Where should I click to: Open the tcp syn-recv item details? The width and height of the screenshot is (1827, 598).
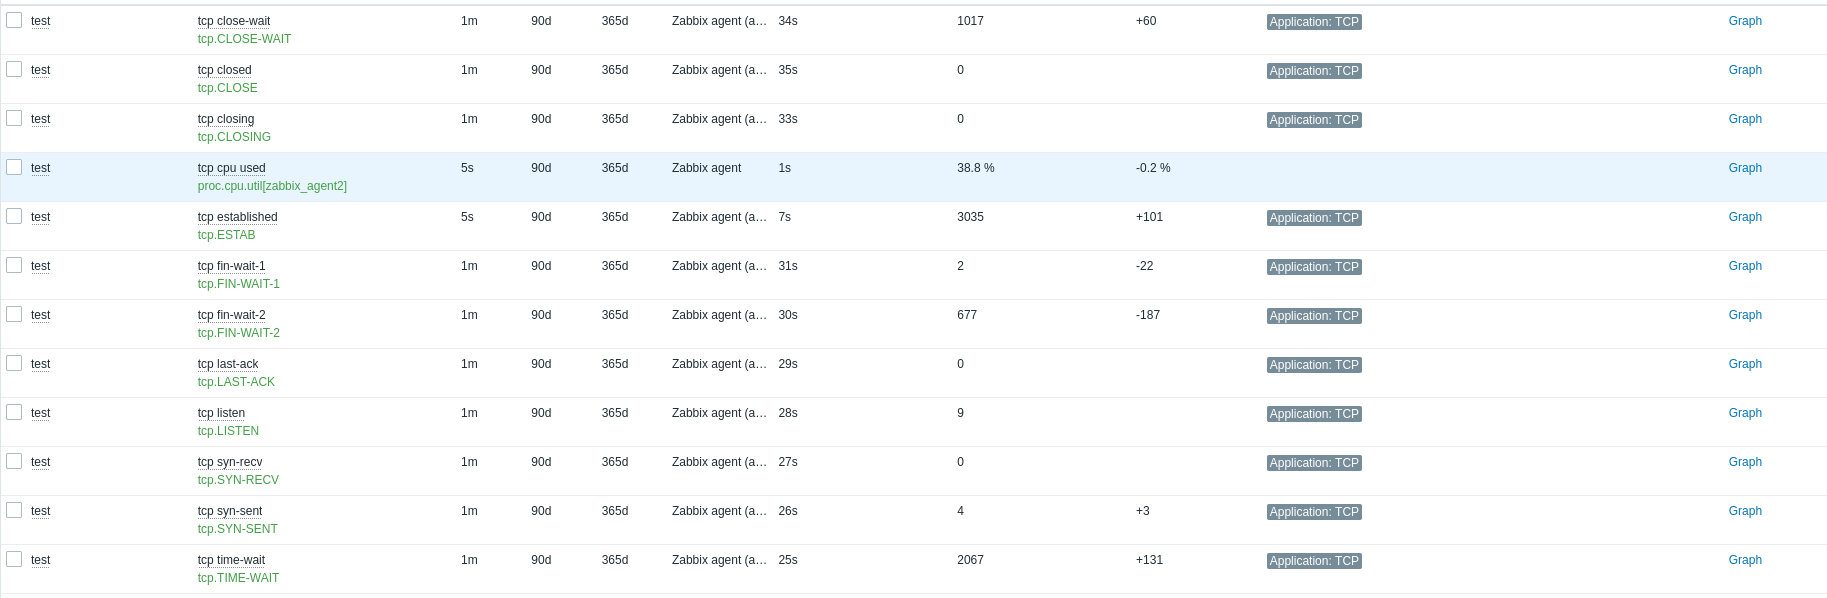[230, 462]
